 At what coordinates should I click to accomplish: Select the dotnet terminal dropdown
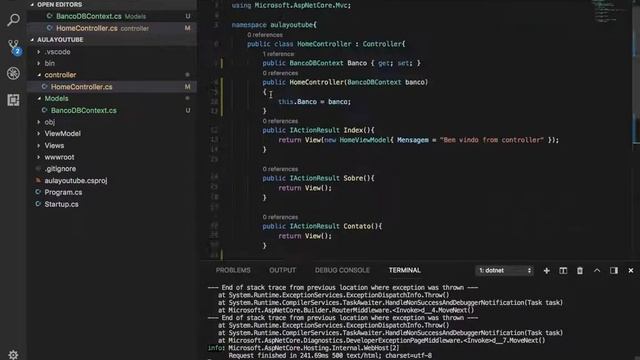click(x=504, y=271)
